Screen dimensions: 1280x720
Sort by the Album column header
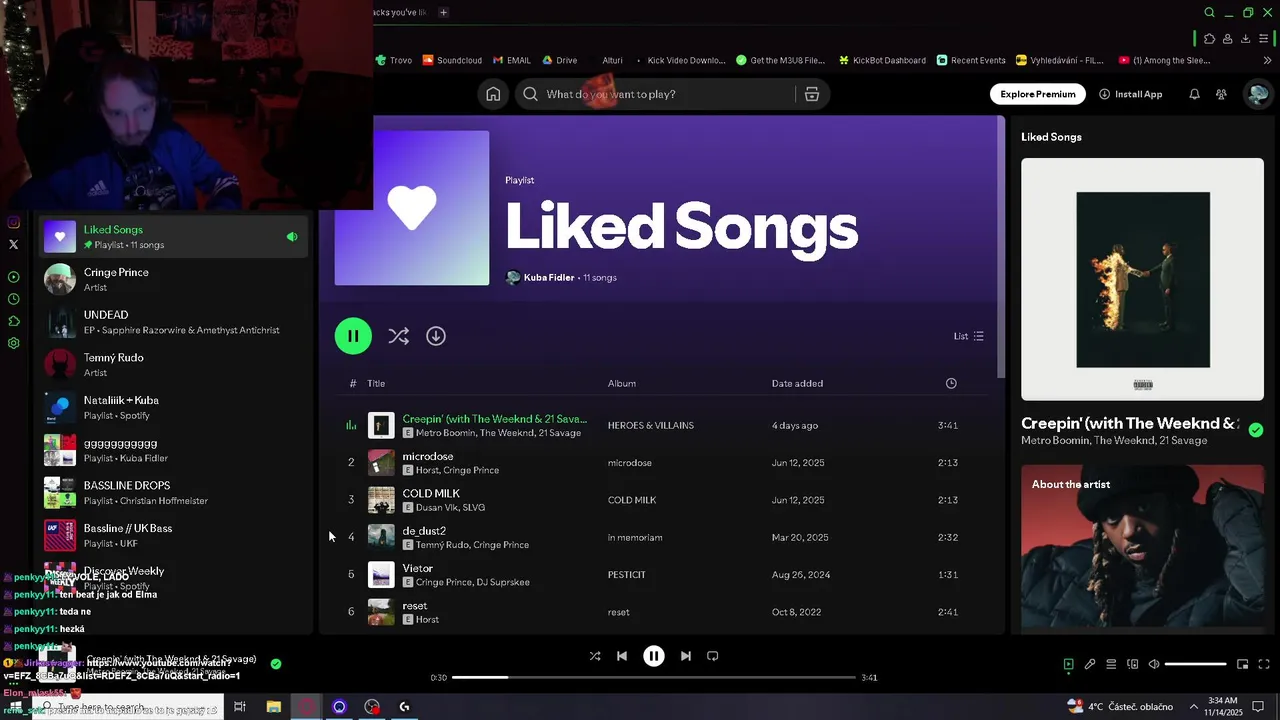(x=622, y=383)
